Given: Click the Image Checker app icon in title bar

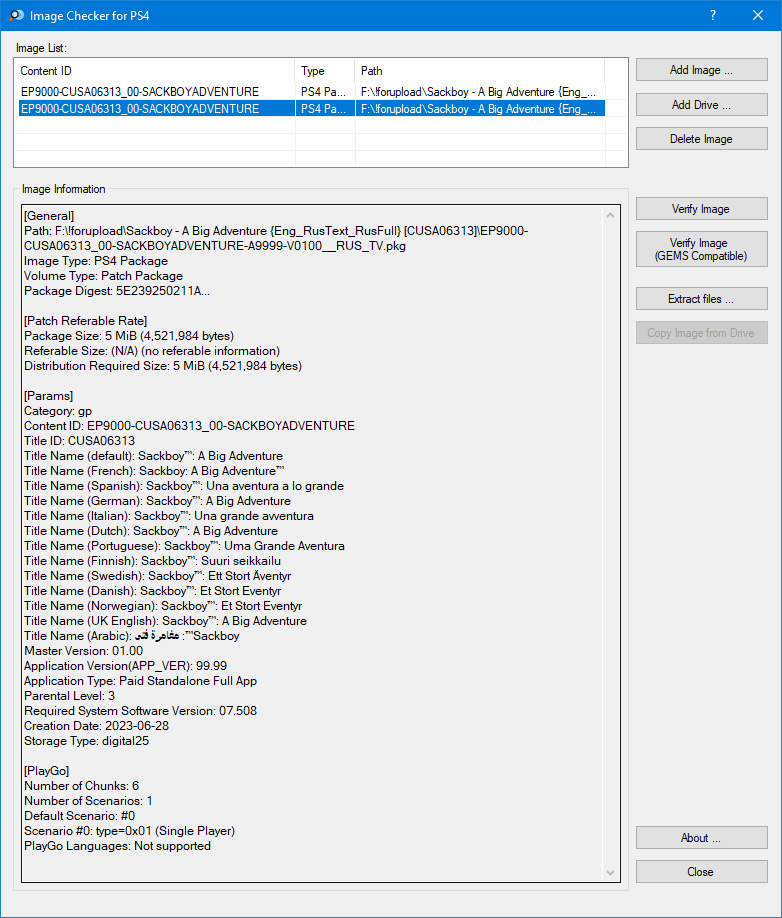Looking at the screenshot, I should (x=16, y=15).
